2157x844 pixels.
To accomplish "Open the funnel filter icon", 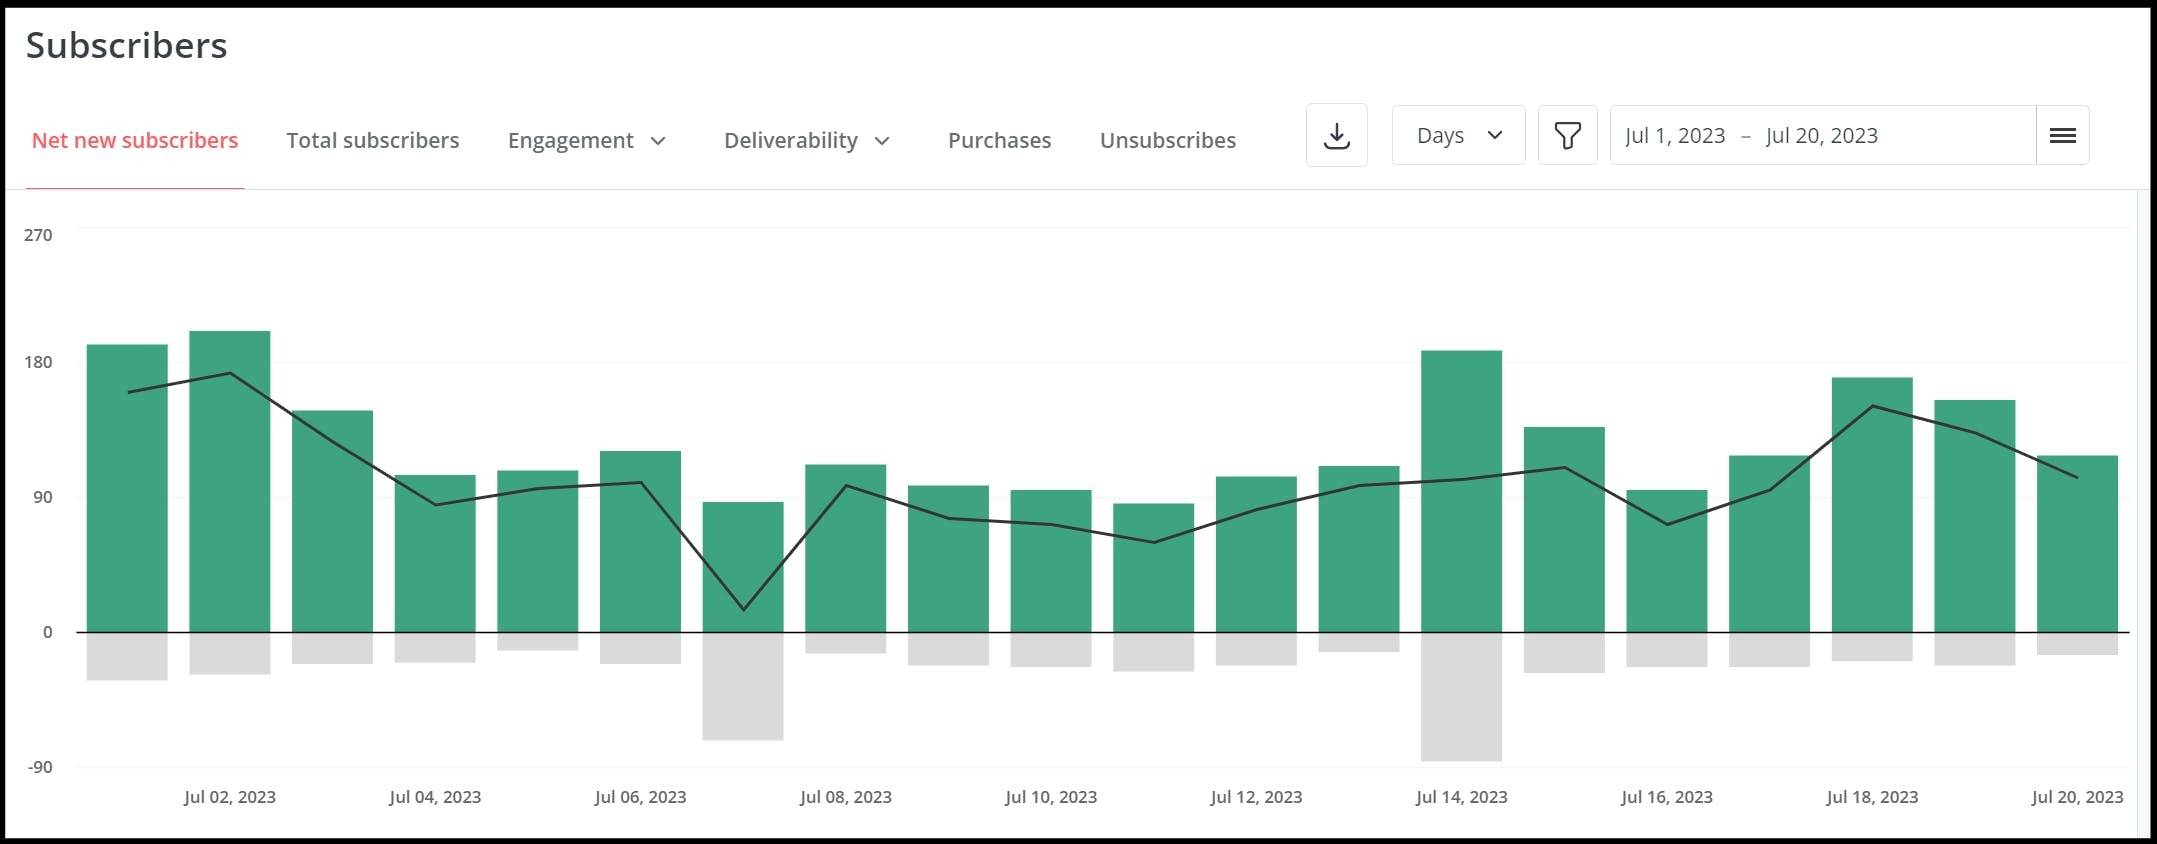I will click(1567, 135).
